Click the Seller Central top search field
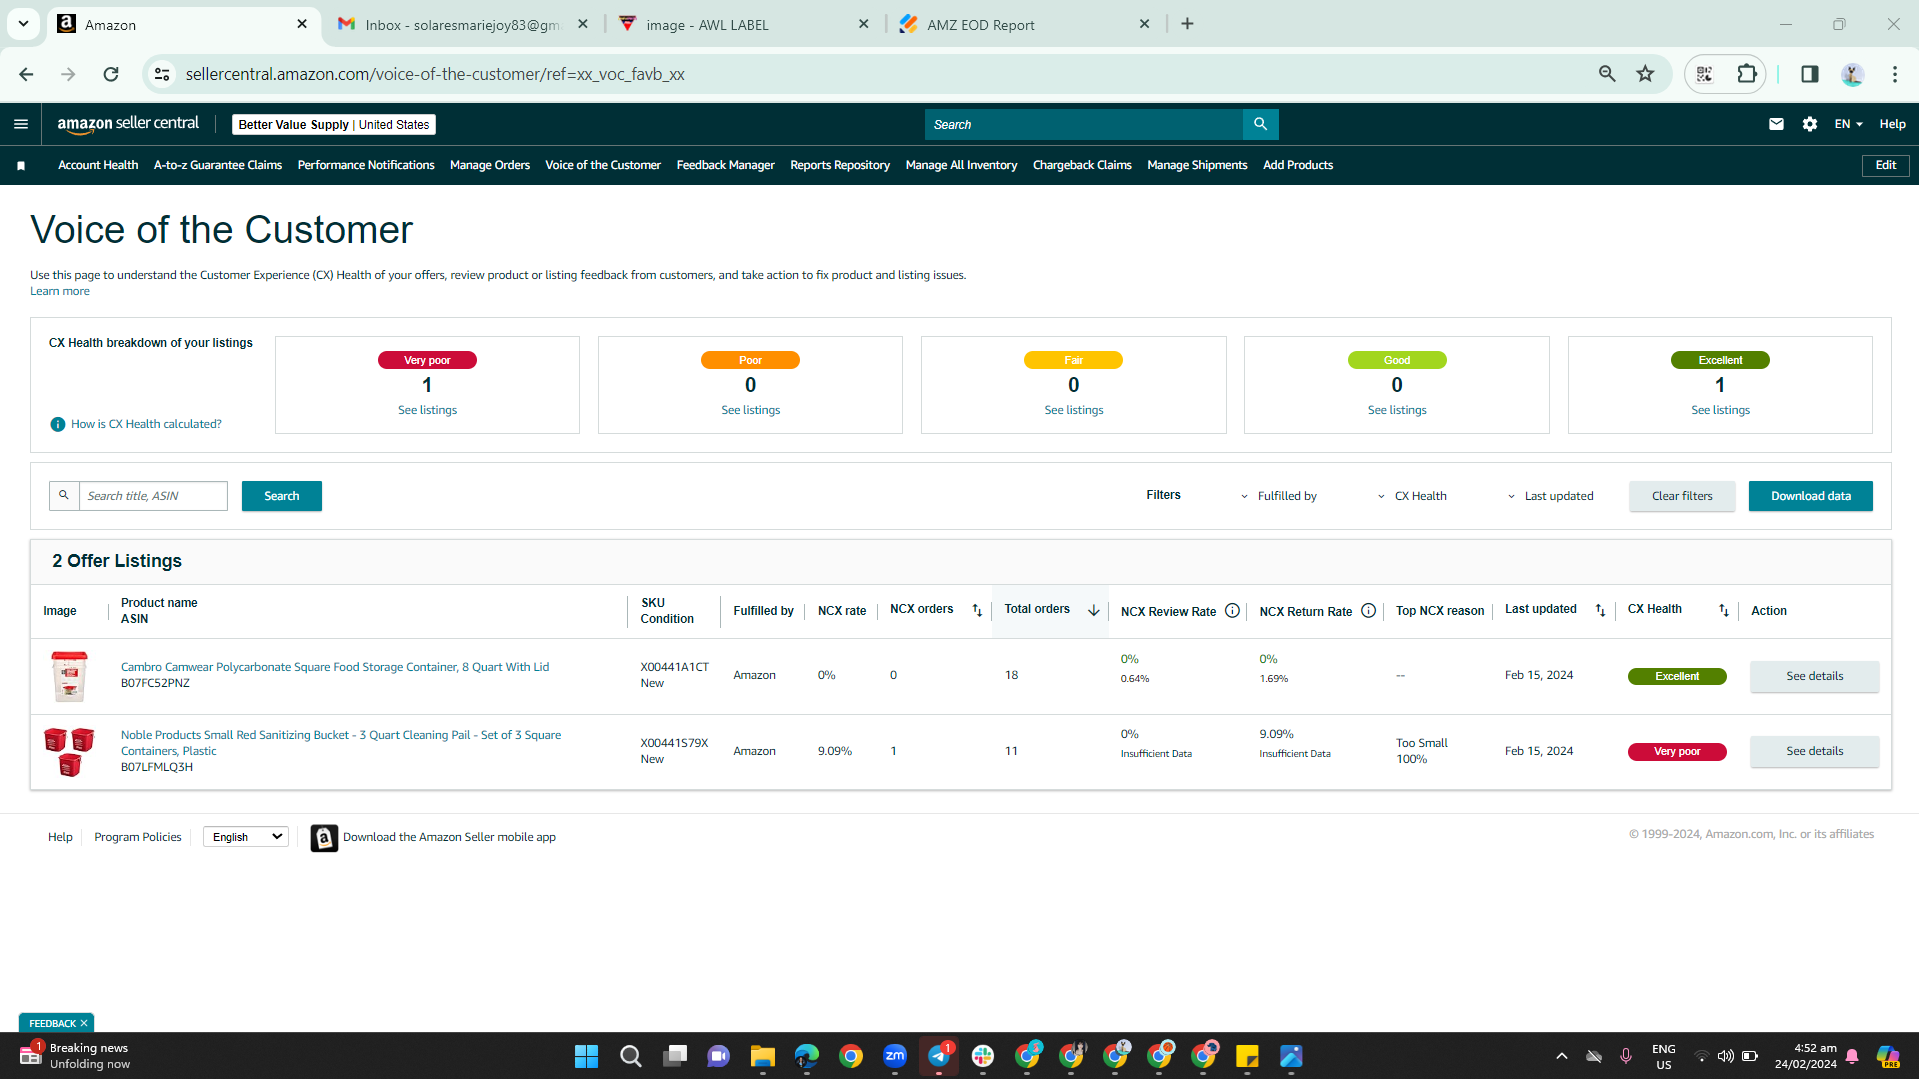Screen dimensions: 1919x1079 coord(1084,124)
